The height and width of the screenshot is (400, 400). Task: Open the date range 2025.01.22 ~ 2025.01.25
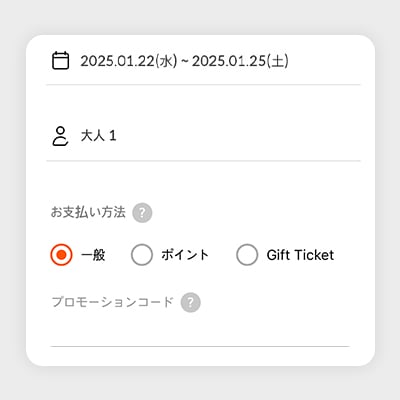[x=203, y=61]
